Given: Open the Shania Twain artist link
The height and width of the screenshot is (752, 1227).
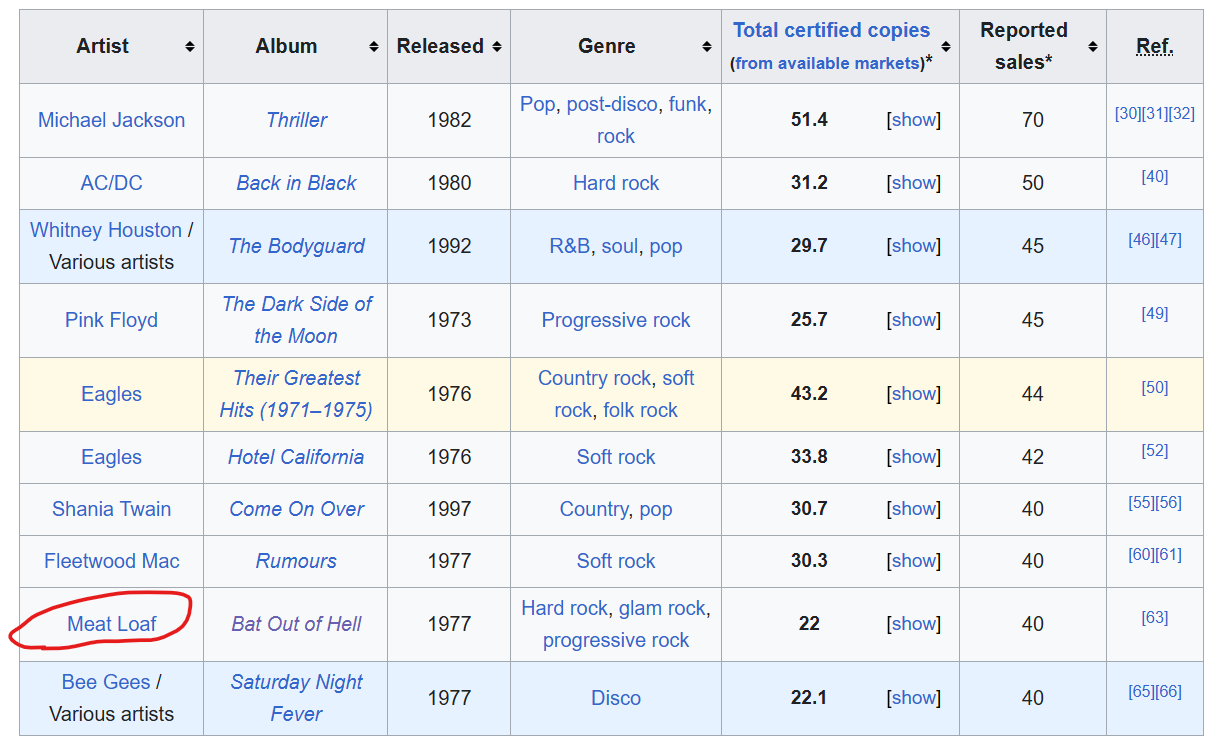Looking at the screenshot, I should coord(112,509).
